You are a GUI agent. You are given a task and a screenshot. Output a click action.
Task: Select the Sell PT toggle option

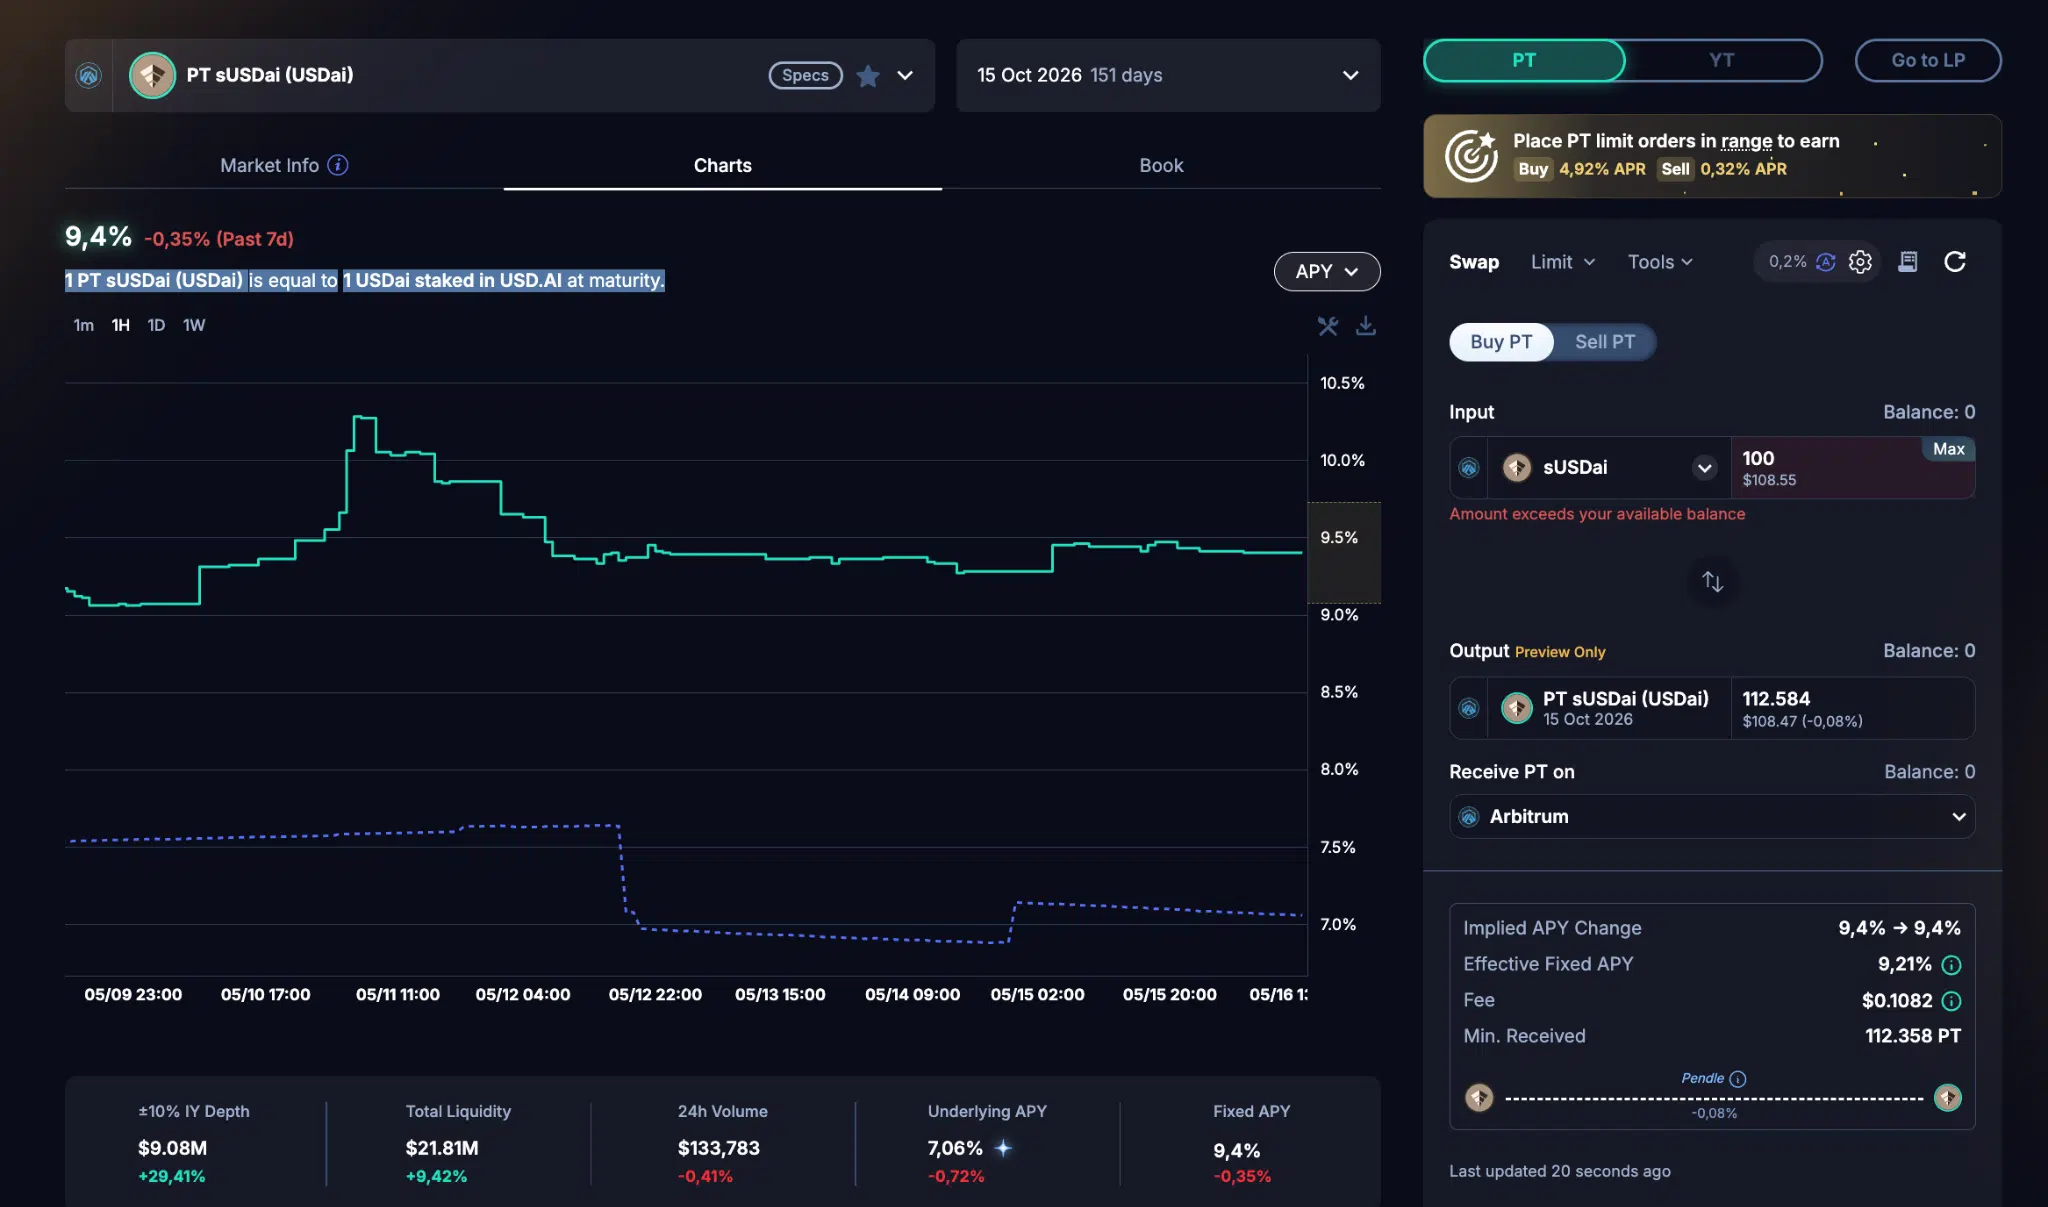point(1605,342)
